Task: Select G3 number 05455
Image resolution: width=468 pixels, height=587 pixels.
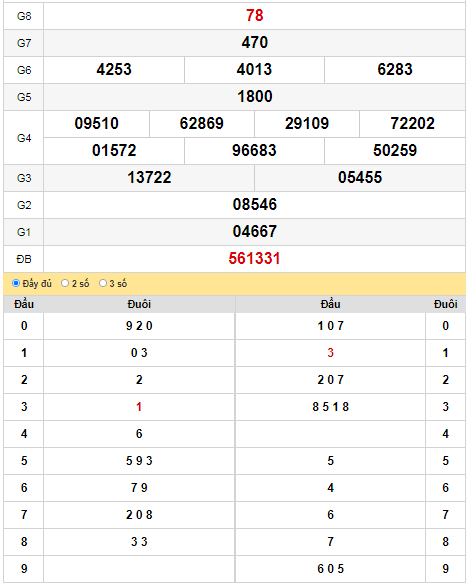Action: pyautogui.click(x=360, y=177)
